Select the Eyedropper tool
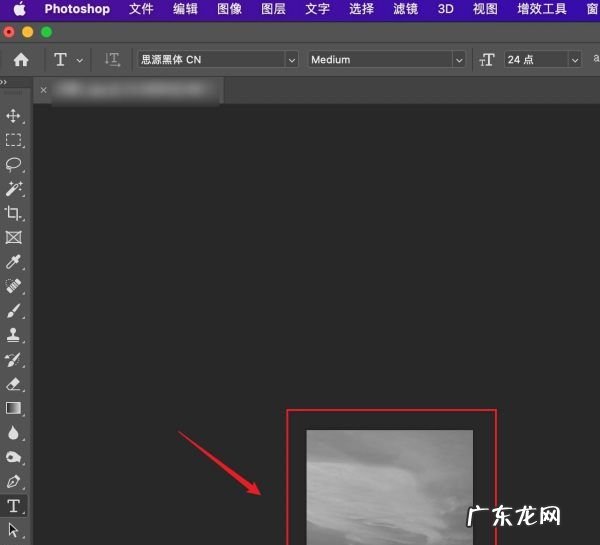Image resolution: width=600 pixels, height=545 pixels. (x=13, y=262)
